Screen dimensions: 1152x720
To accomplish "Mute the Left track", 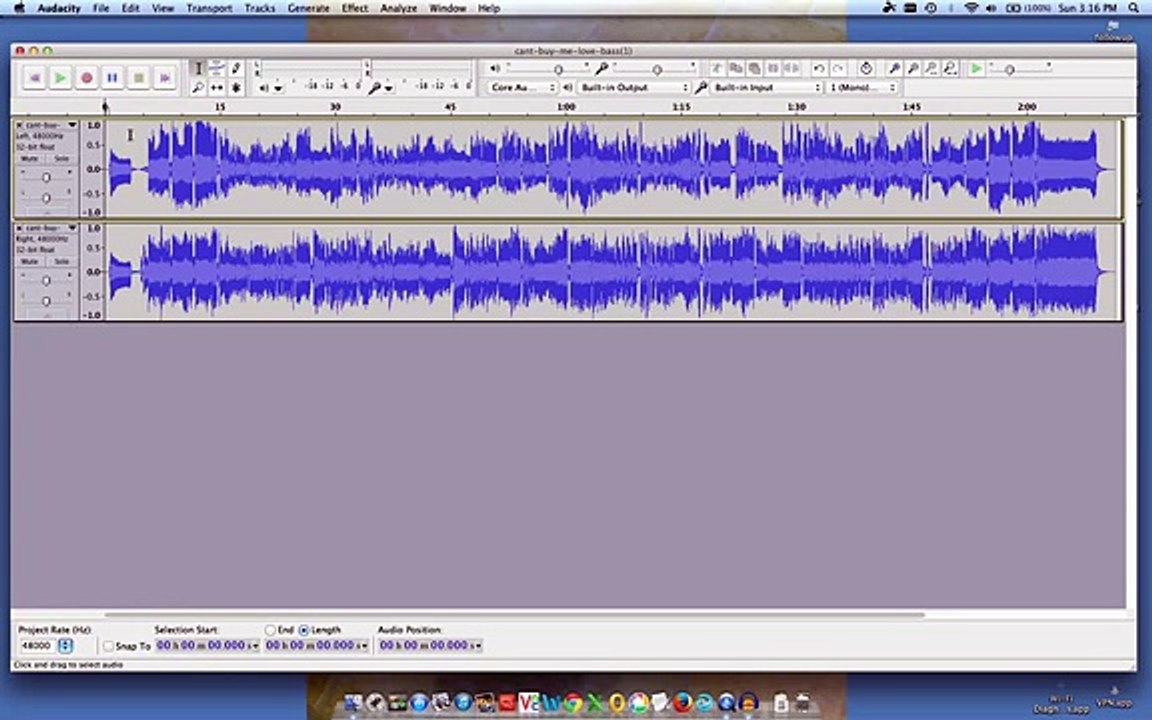I will 29,159.
